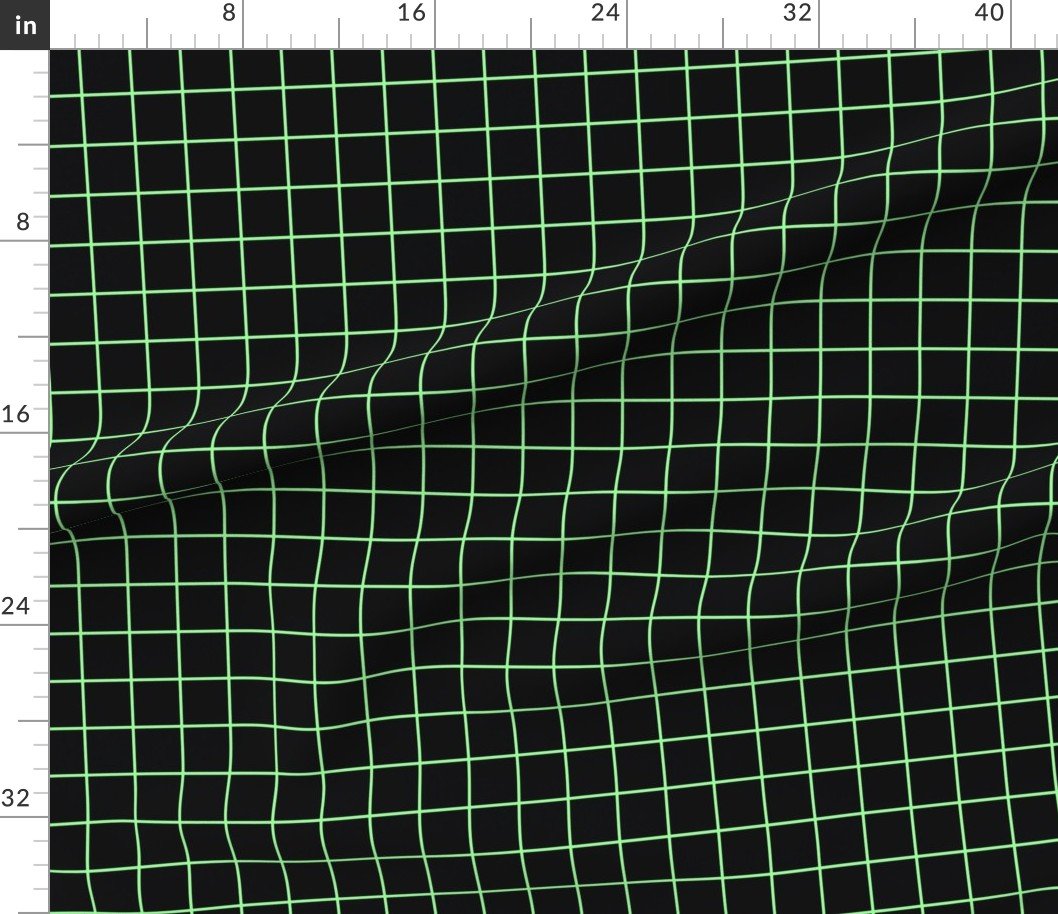Image resolution: width=1058 pixels, height=914 pixels.
Task: Click the 24 mark on the top ruler
Action: click(605, 12)
